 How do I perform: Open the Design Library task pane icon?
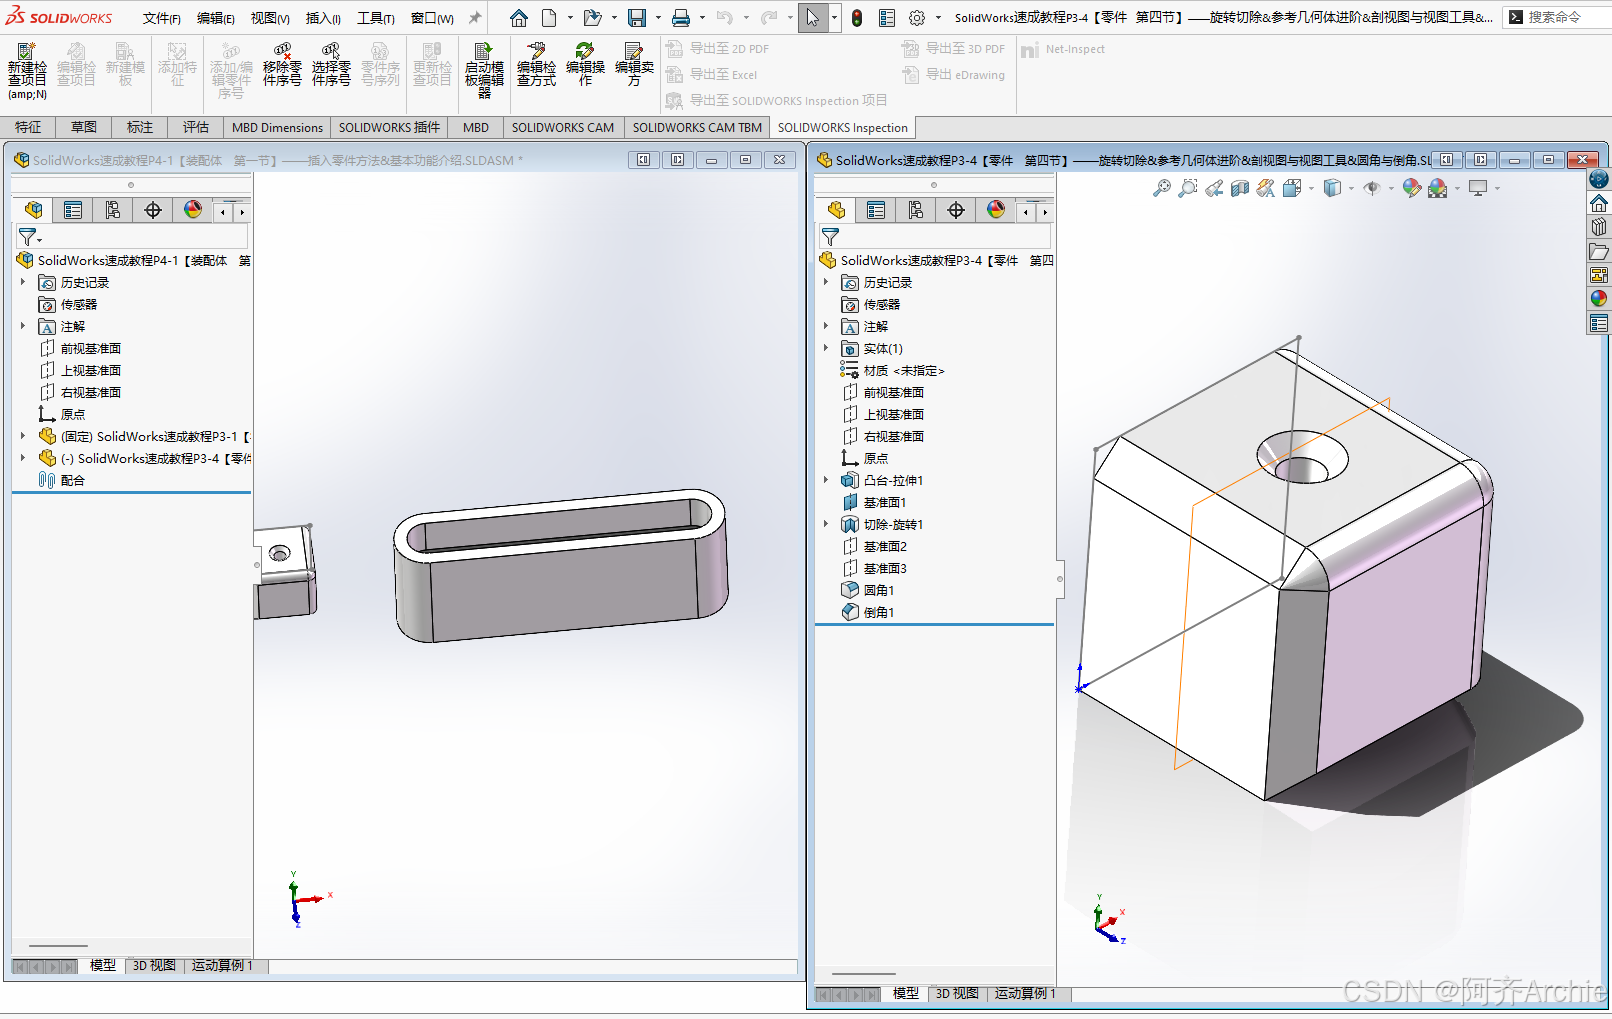[1599, 227]
